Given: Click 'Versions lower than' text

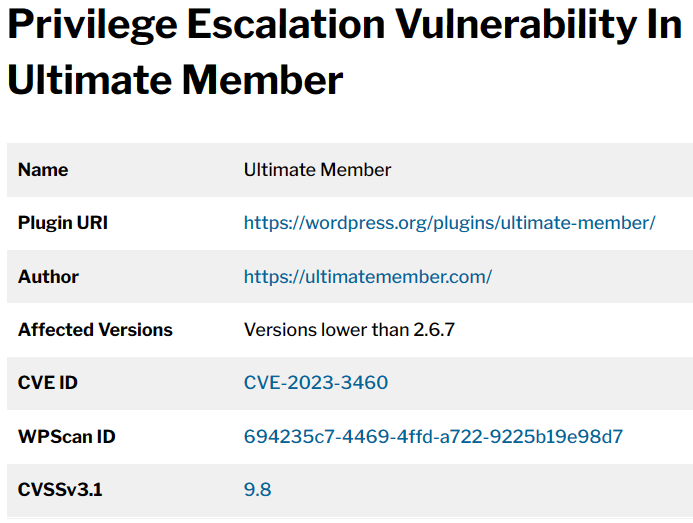Looking at the screenshot, I should 327,330.
